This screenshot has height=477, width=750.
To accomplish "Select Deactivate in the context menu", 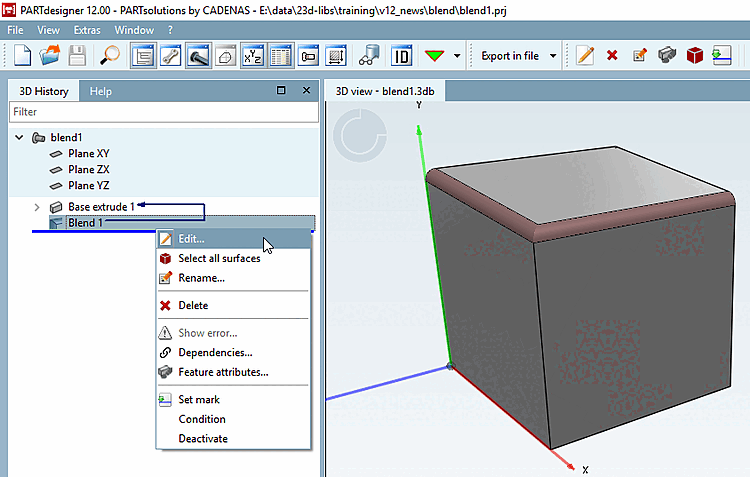I will [203, 438].
